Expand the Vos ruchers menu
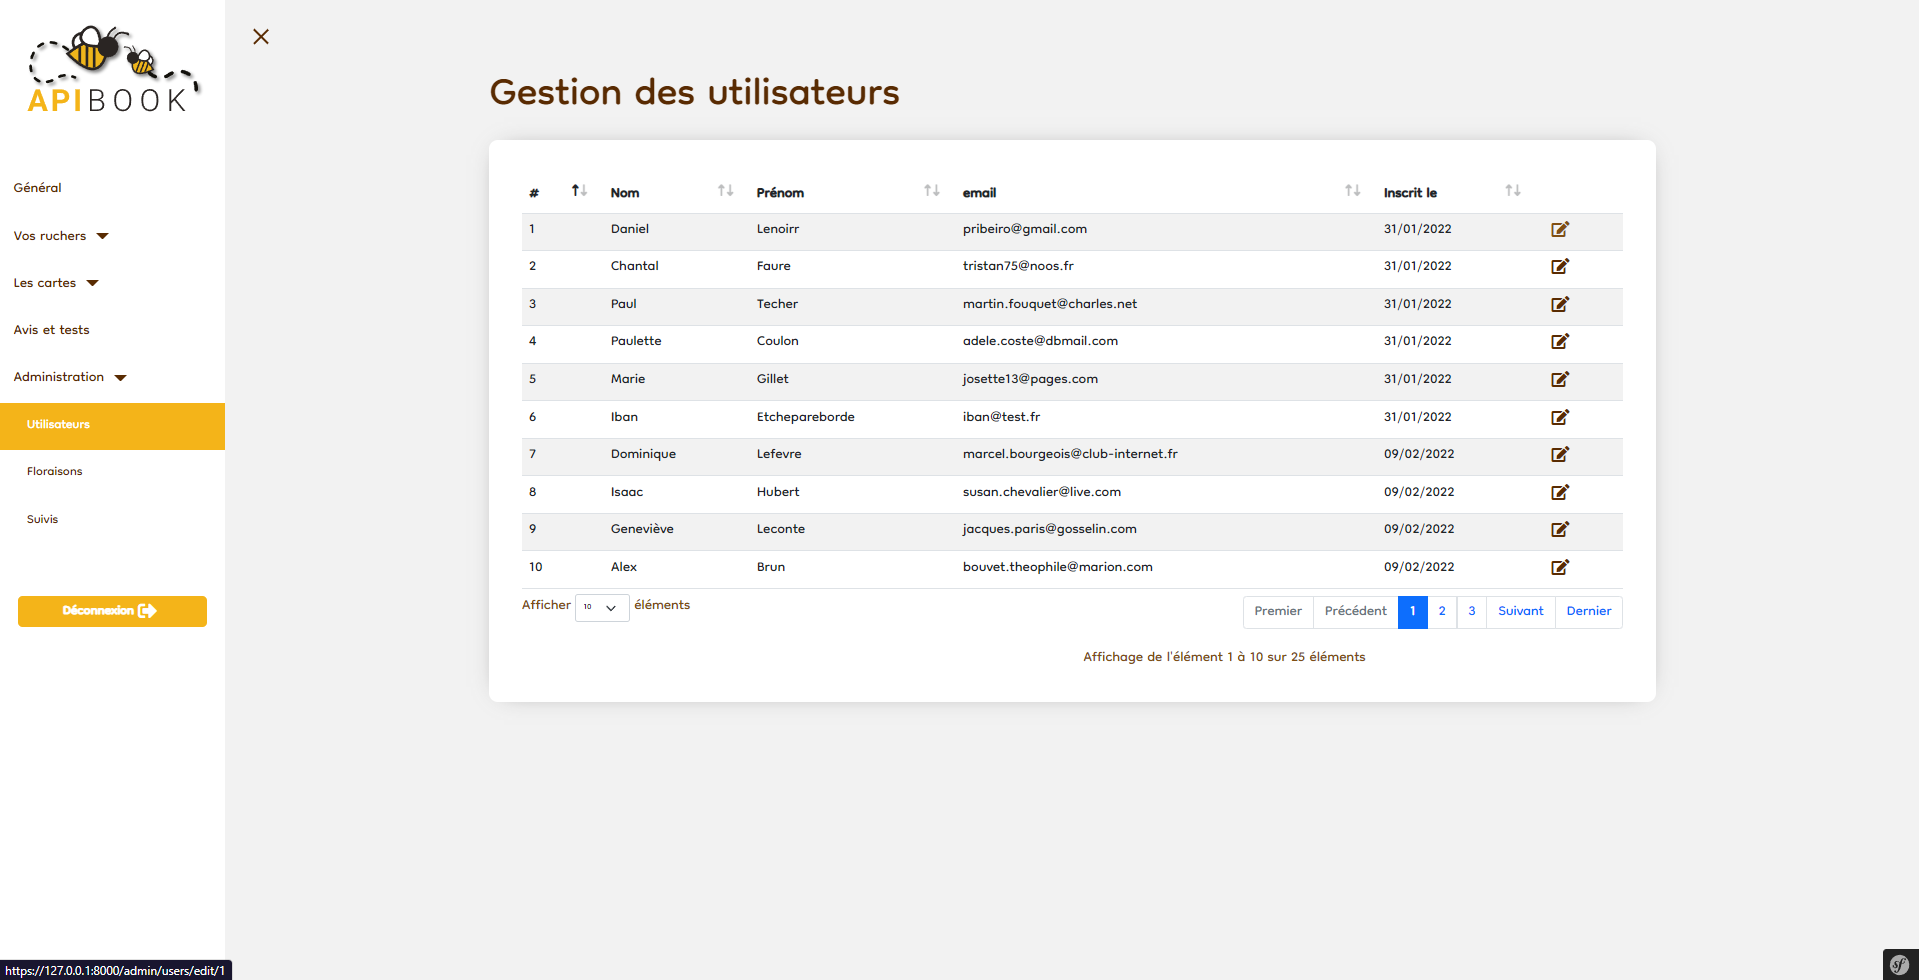This screenshot has height=980, width=1919. 61,236
